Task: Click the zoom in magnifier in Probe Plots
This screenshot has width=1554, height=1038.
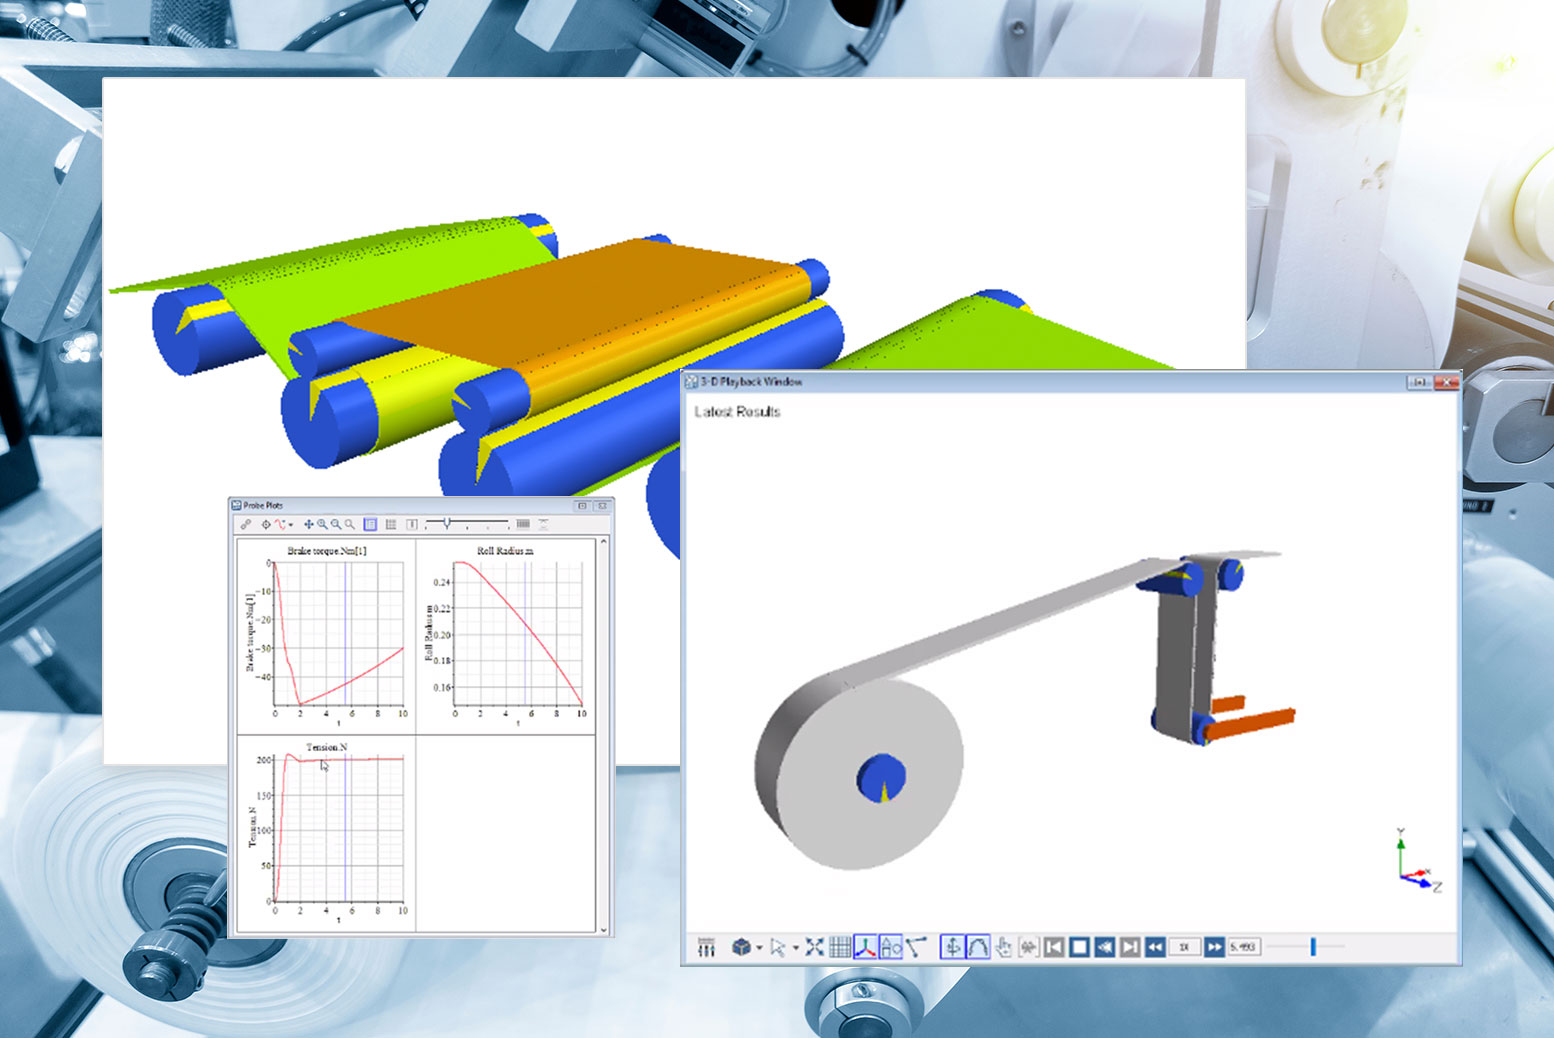Action: (x=323, y=524)
